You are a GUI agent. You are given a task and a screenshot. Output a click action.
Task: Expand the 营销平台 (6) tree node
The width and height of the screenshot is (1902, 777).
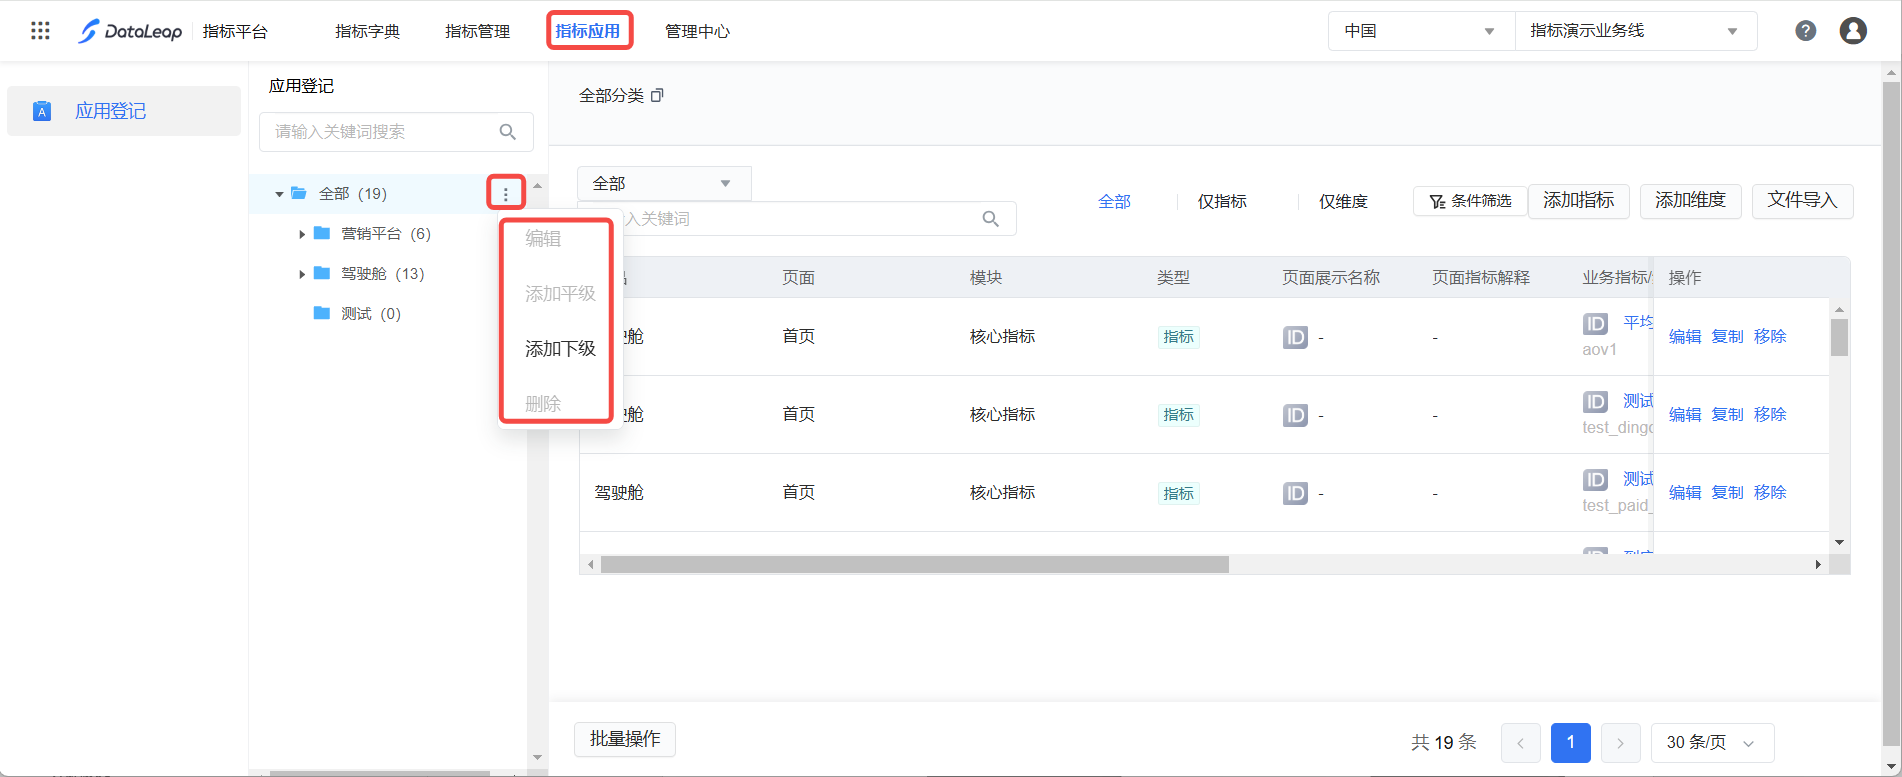(x=302, y=234)
